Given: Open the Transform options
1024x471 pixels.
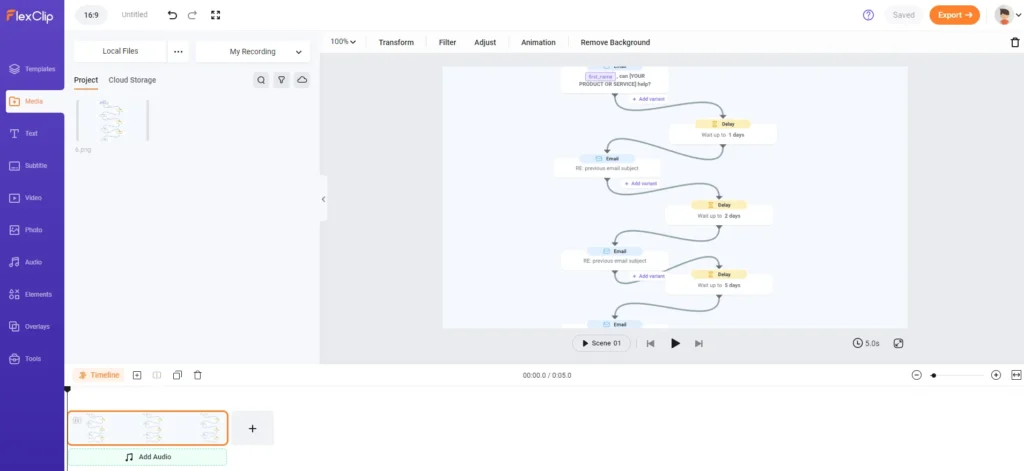Looking at the screenshot, I should (396, 42).
